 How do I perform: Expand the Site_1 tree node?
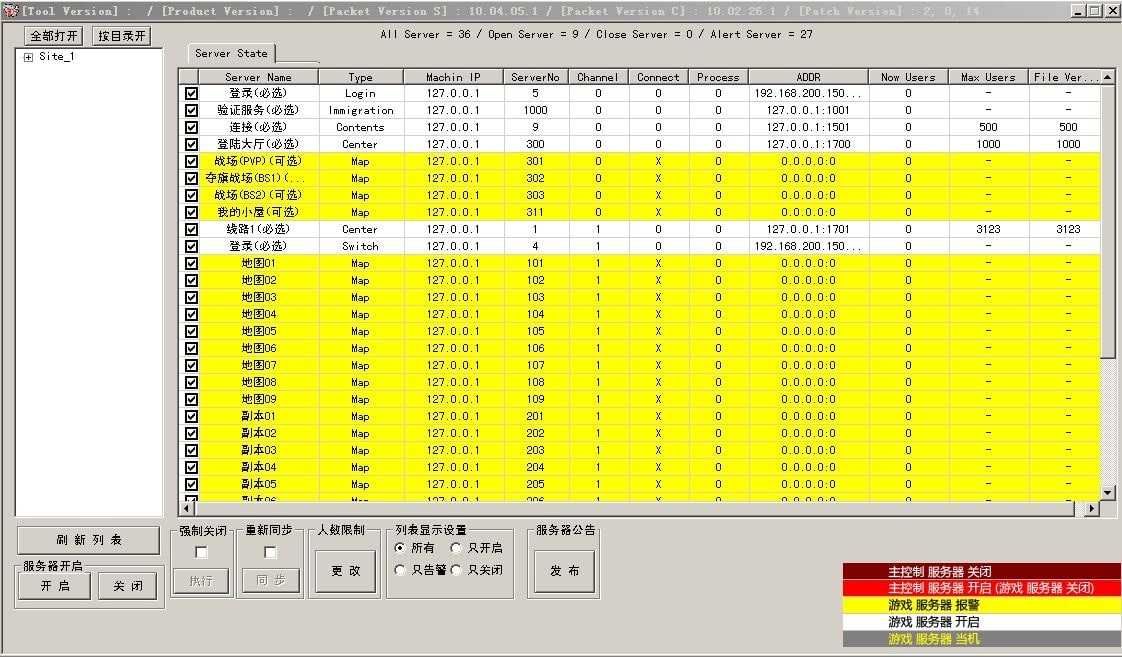(28, 57)
